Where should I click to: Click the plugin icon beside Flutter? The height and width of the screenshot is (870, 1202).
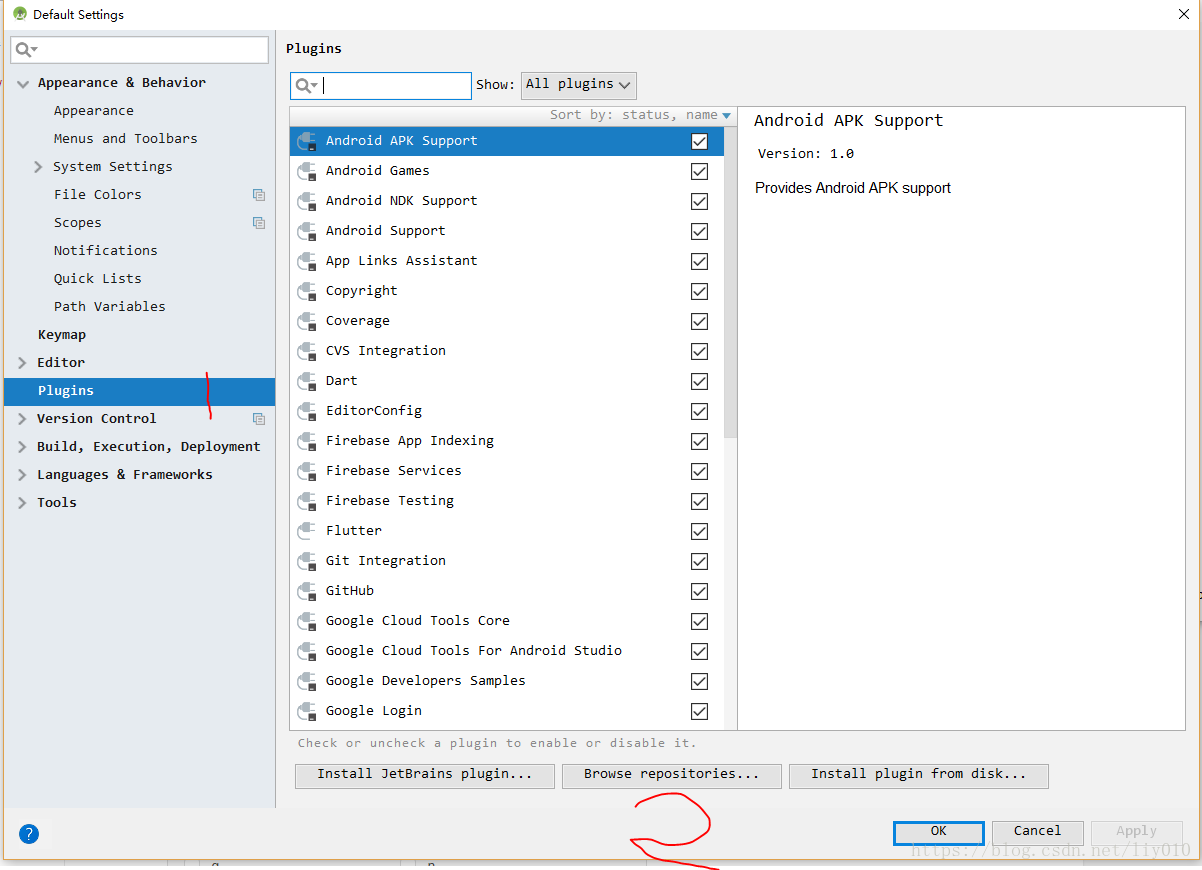(308, 531)
